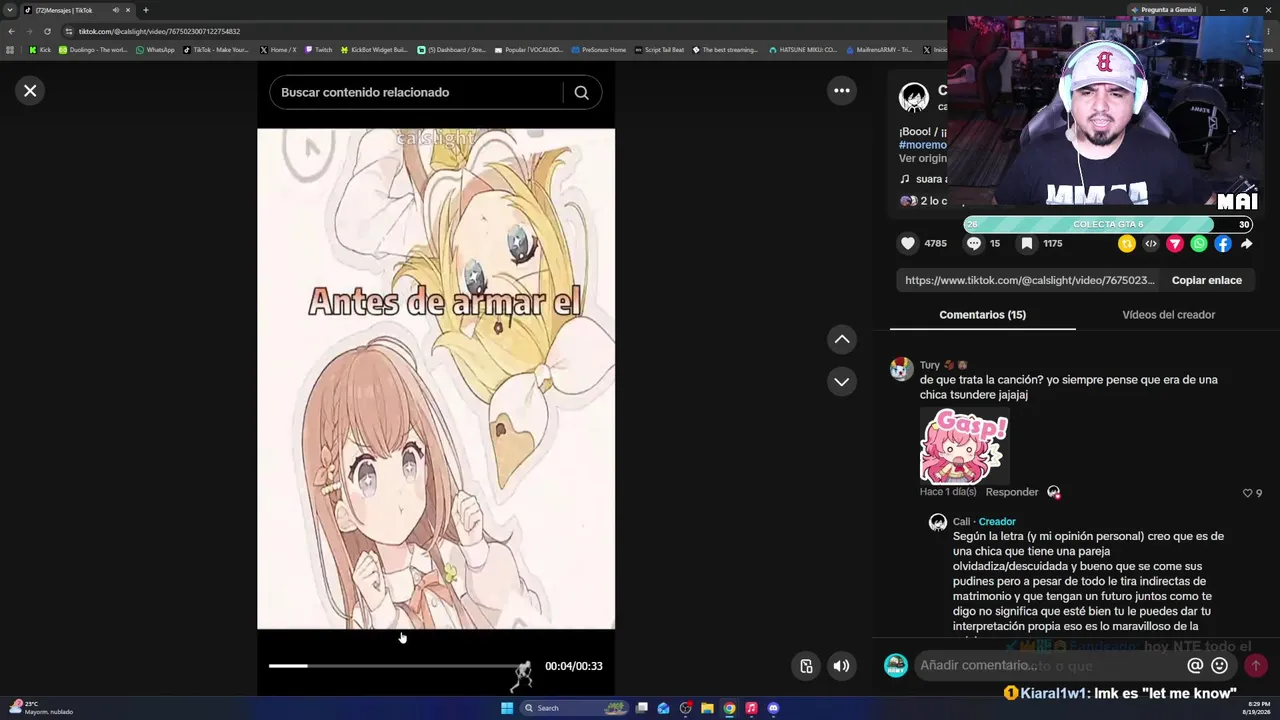
Task: Open browser tab search dropdown
Action: [10, 10]
